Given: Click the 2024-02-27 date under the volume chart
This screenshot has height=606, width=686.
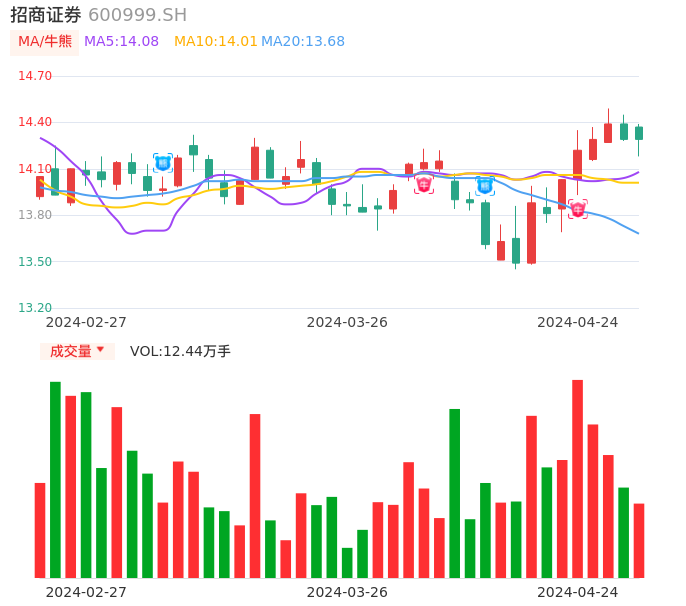Looking at the screenshot, I should [86, 592].
